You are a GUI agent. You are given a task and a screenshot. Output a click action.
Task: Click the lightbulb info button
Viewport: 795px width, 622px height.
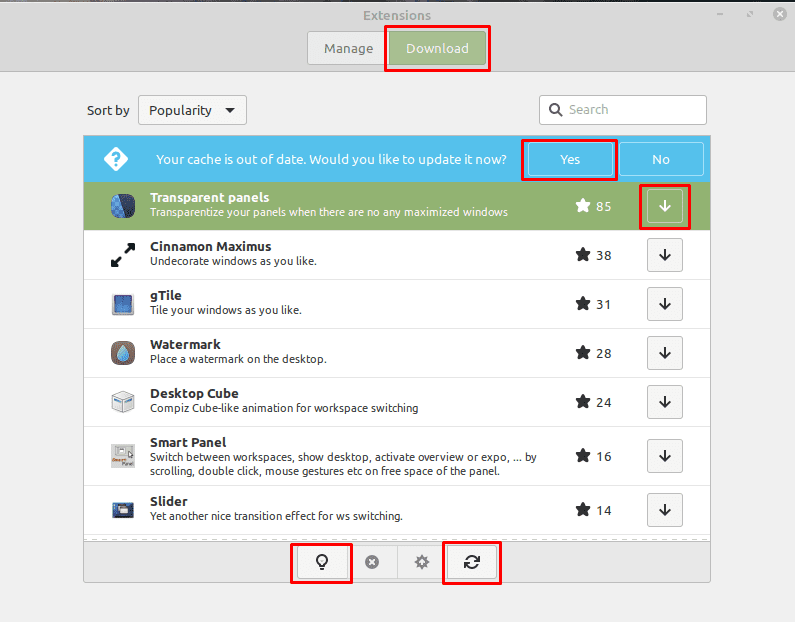pos(322,562)
